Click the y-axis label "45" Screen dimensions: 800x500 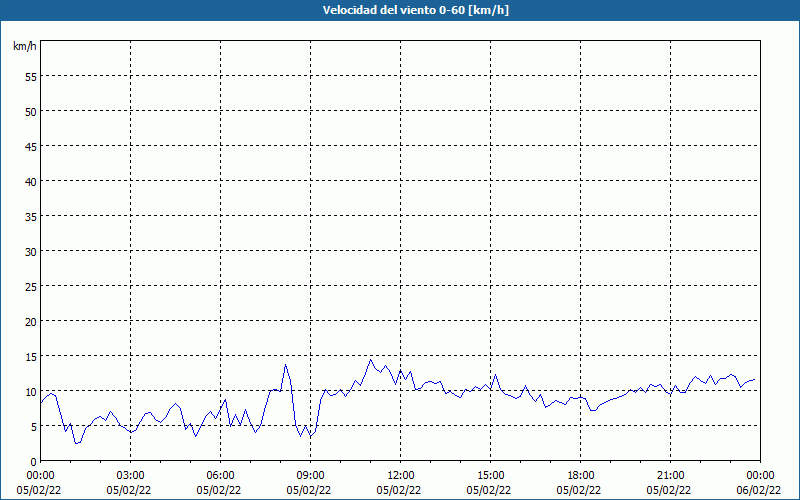click(31, 146)
